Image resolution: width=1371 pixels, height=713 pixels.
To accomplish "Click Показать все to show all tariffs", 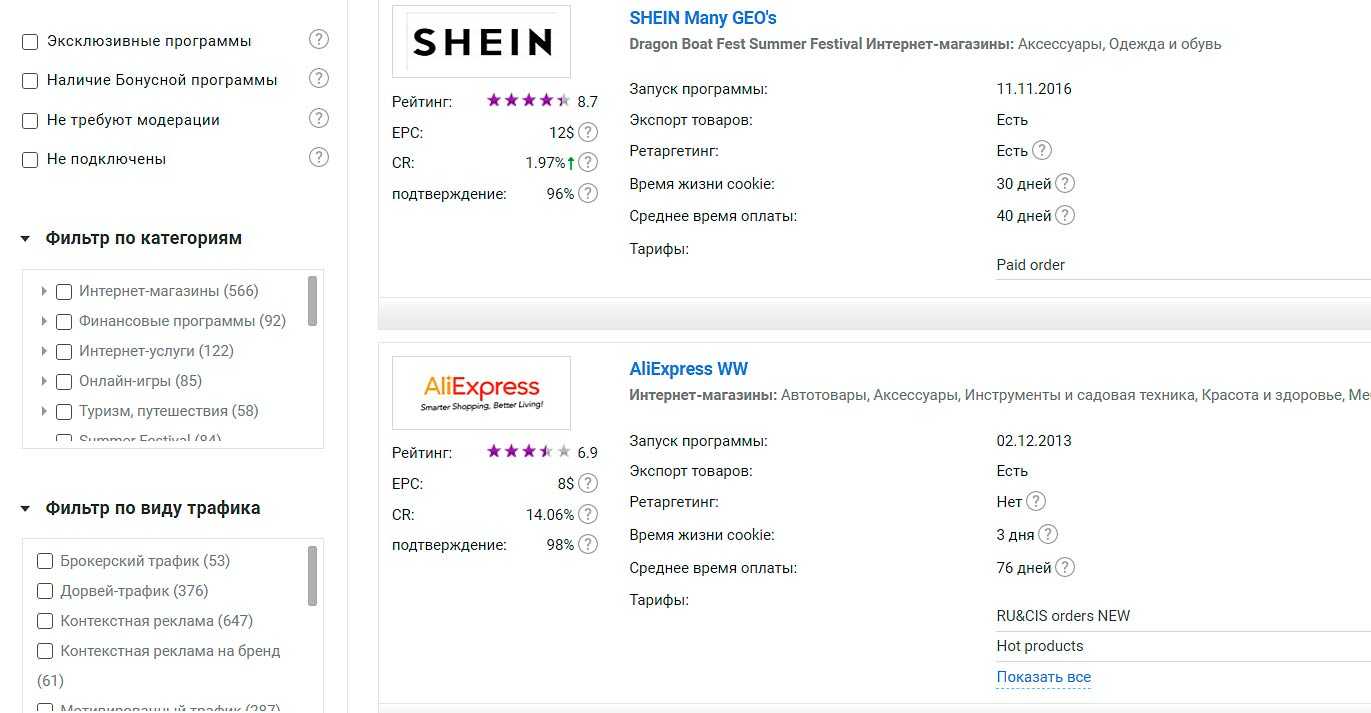I will click(1043, 677).
